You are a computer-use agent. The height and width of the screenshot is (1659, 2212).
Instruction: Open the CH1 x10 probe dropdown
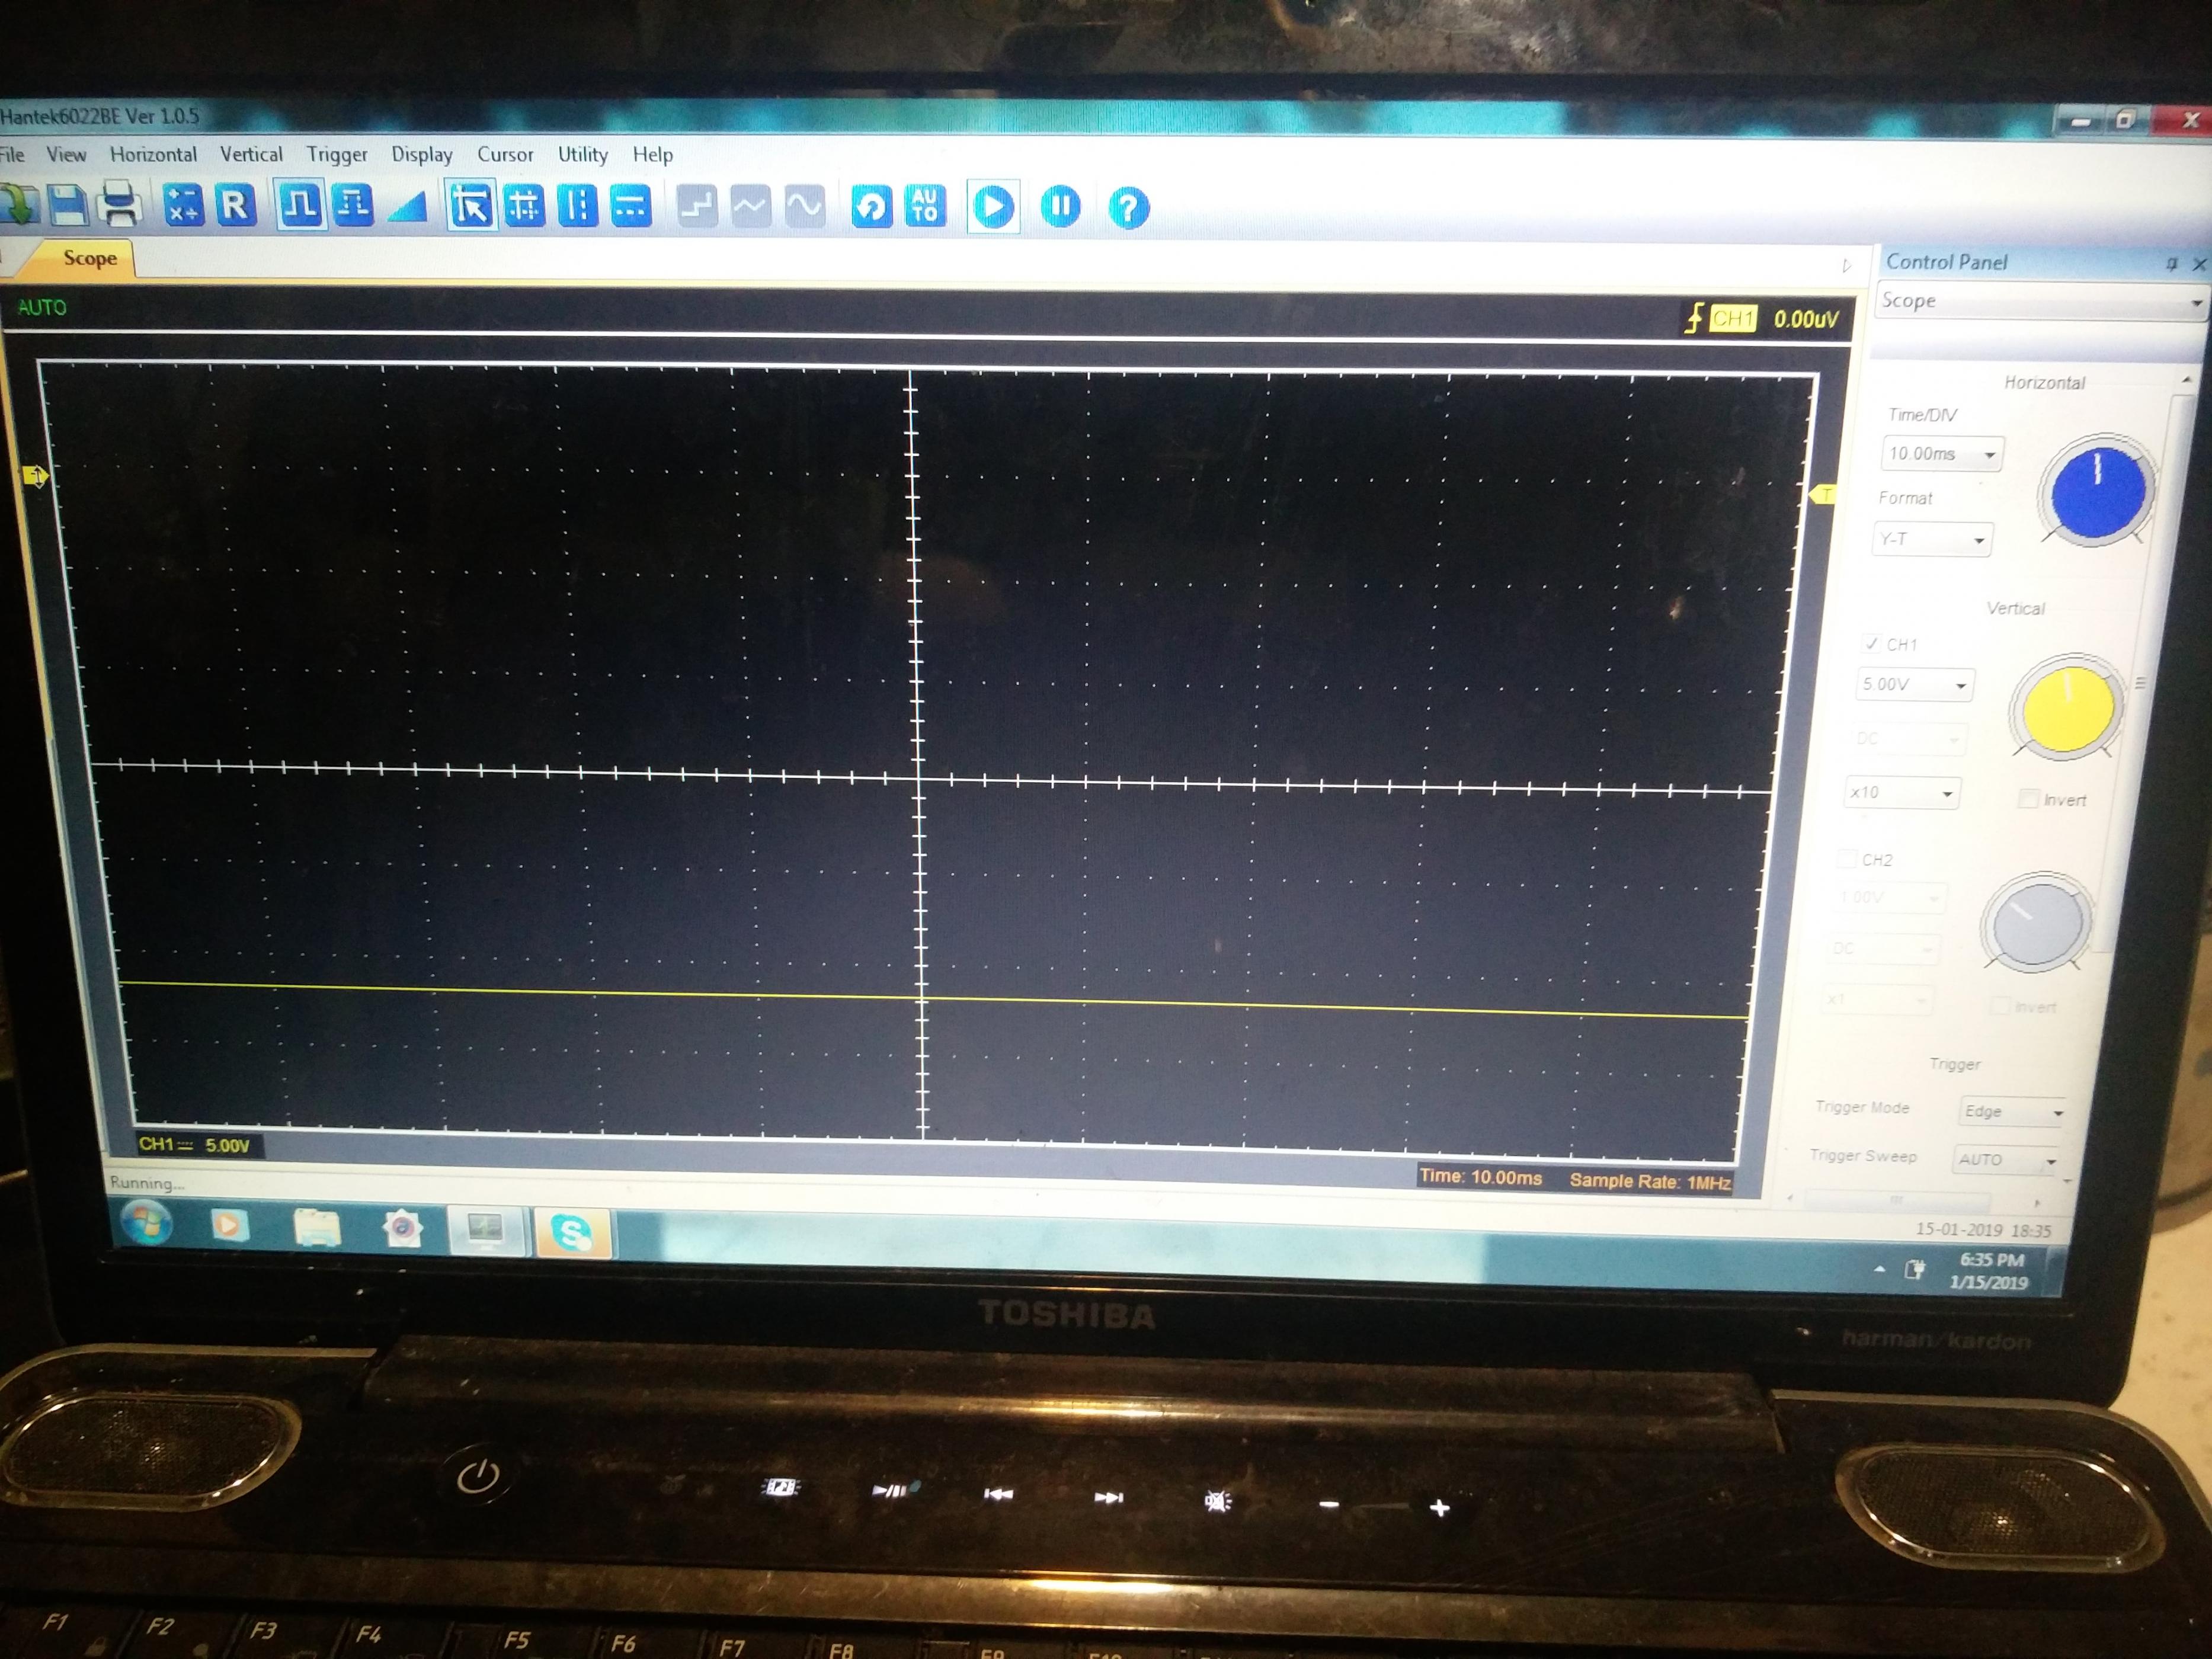(x=1902, y=792)
